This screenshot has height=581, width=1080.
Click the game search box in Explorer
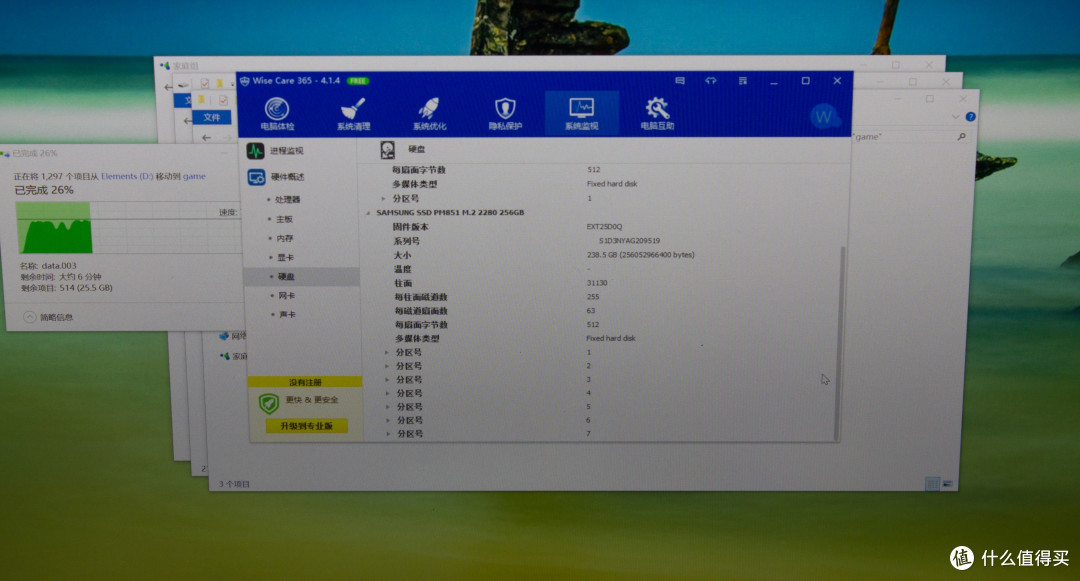[x=902, y=137]
